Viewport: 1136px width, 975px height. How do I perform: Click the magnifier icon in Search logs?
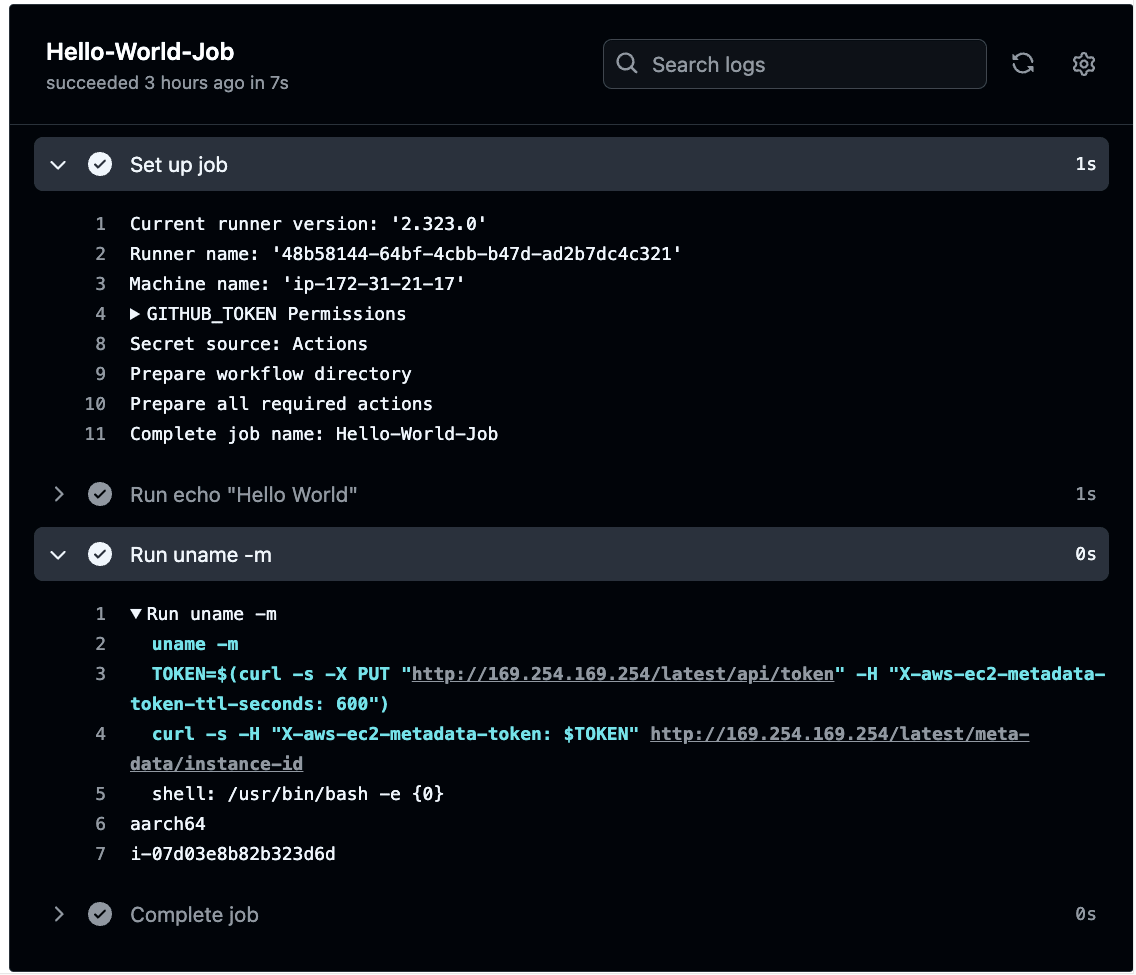(627, 64)
